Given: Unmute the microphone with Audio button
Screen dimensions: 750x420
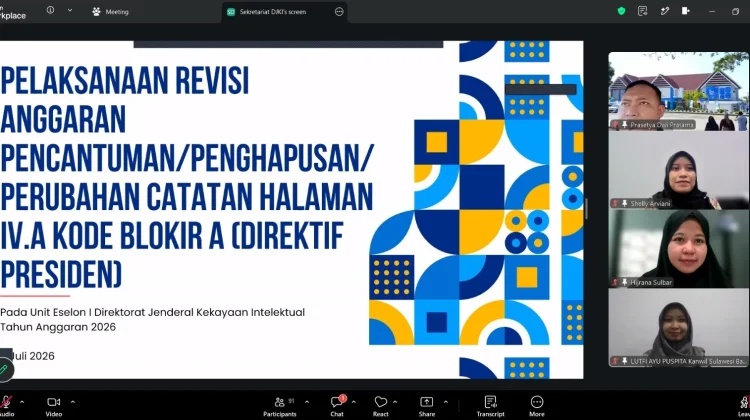Looking at the screenshot, I should coord(6,406).
